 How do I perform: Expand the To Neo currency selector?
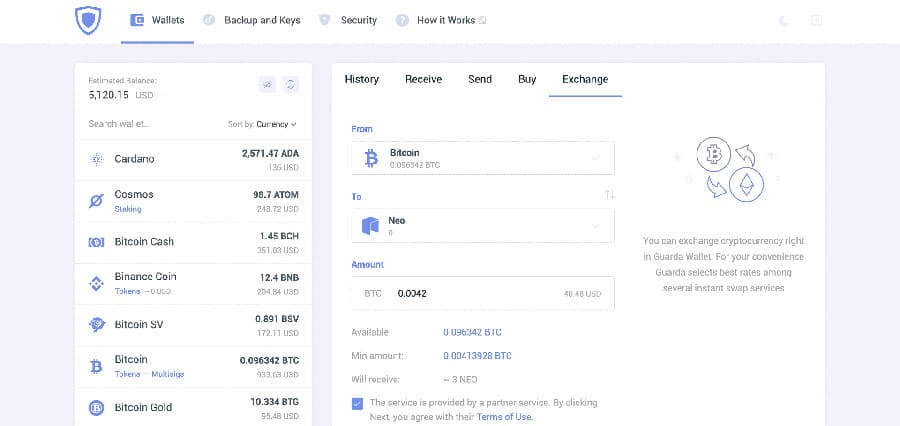(x=483, y=226)
